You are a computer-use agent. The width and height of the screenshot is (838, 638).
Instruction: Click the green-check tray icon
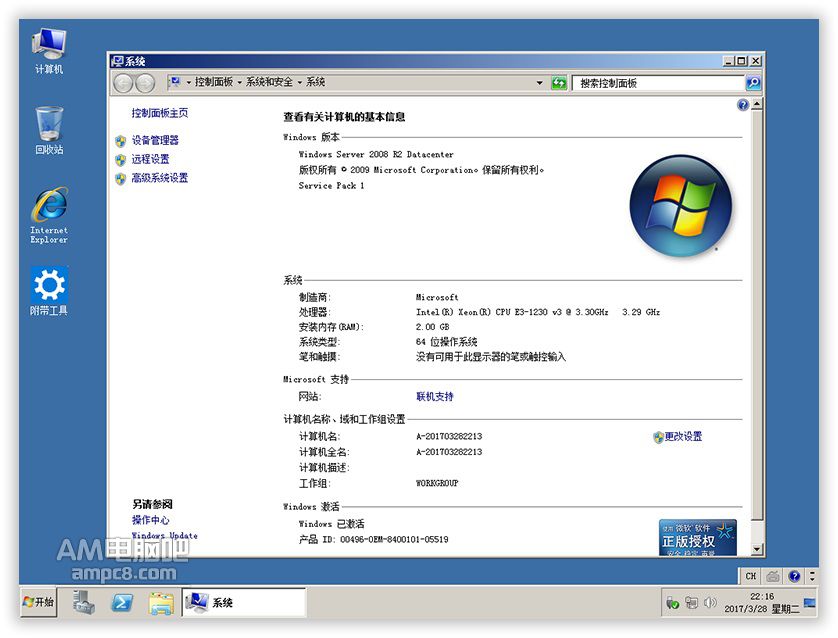[x=672, y=603]
